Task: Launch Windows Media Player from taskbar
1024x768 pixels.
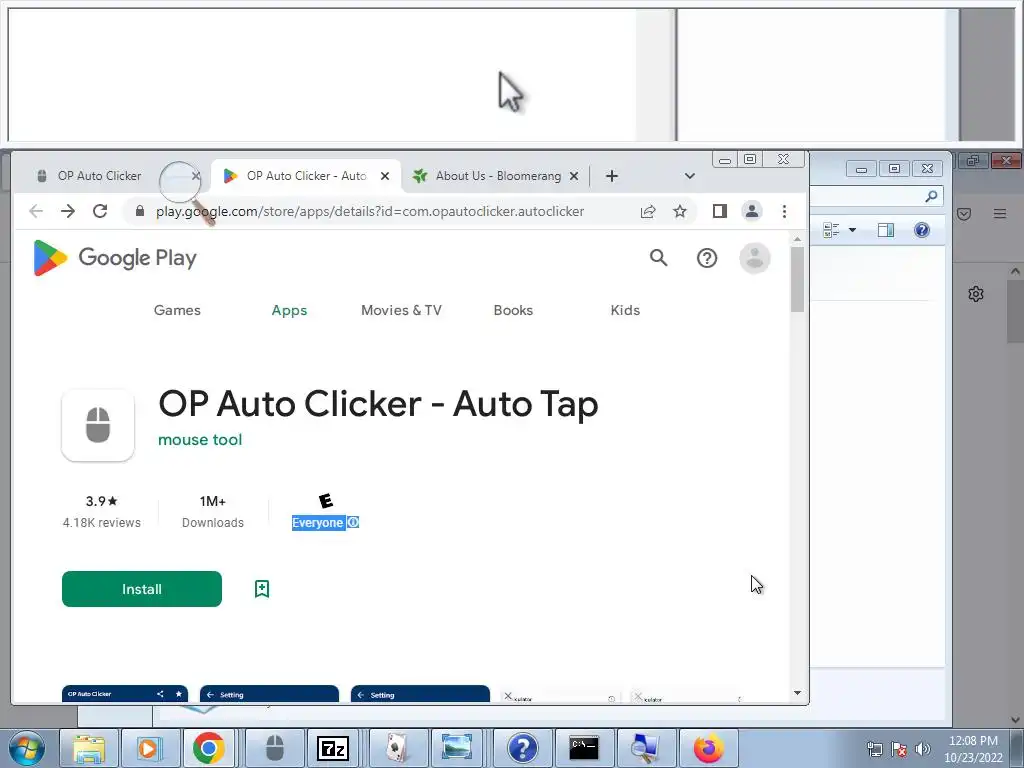Action: pos(149,748)
